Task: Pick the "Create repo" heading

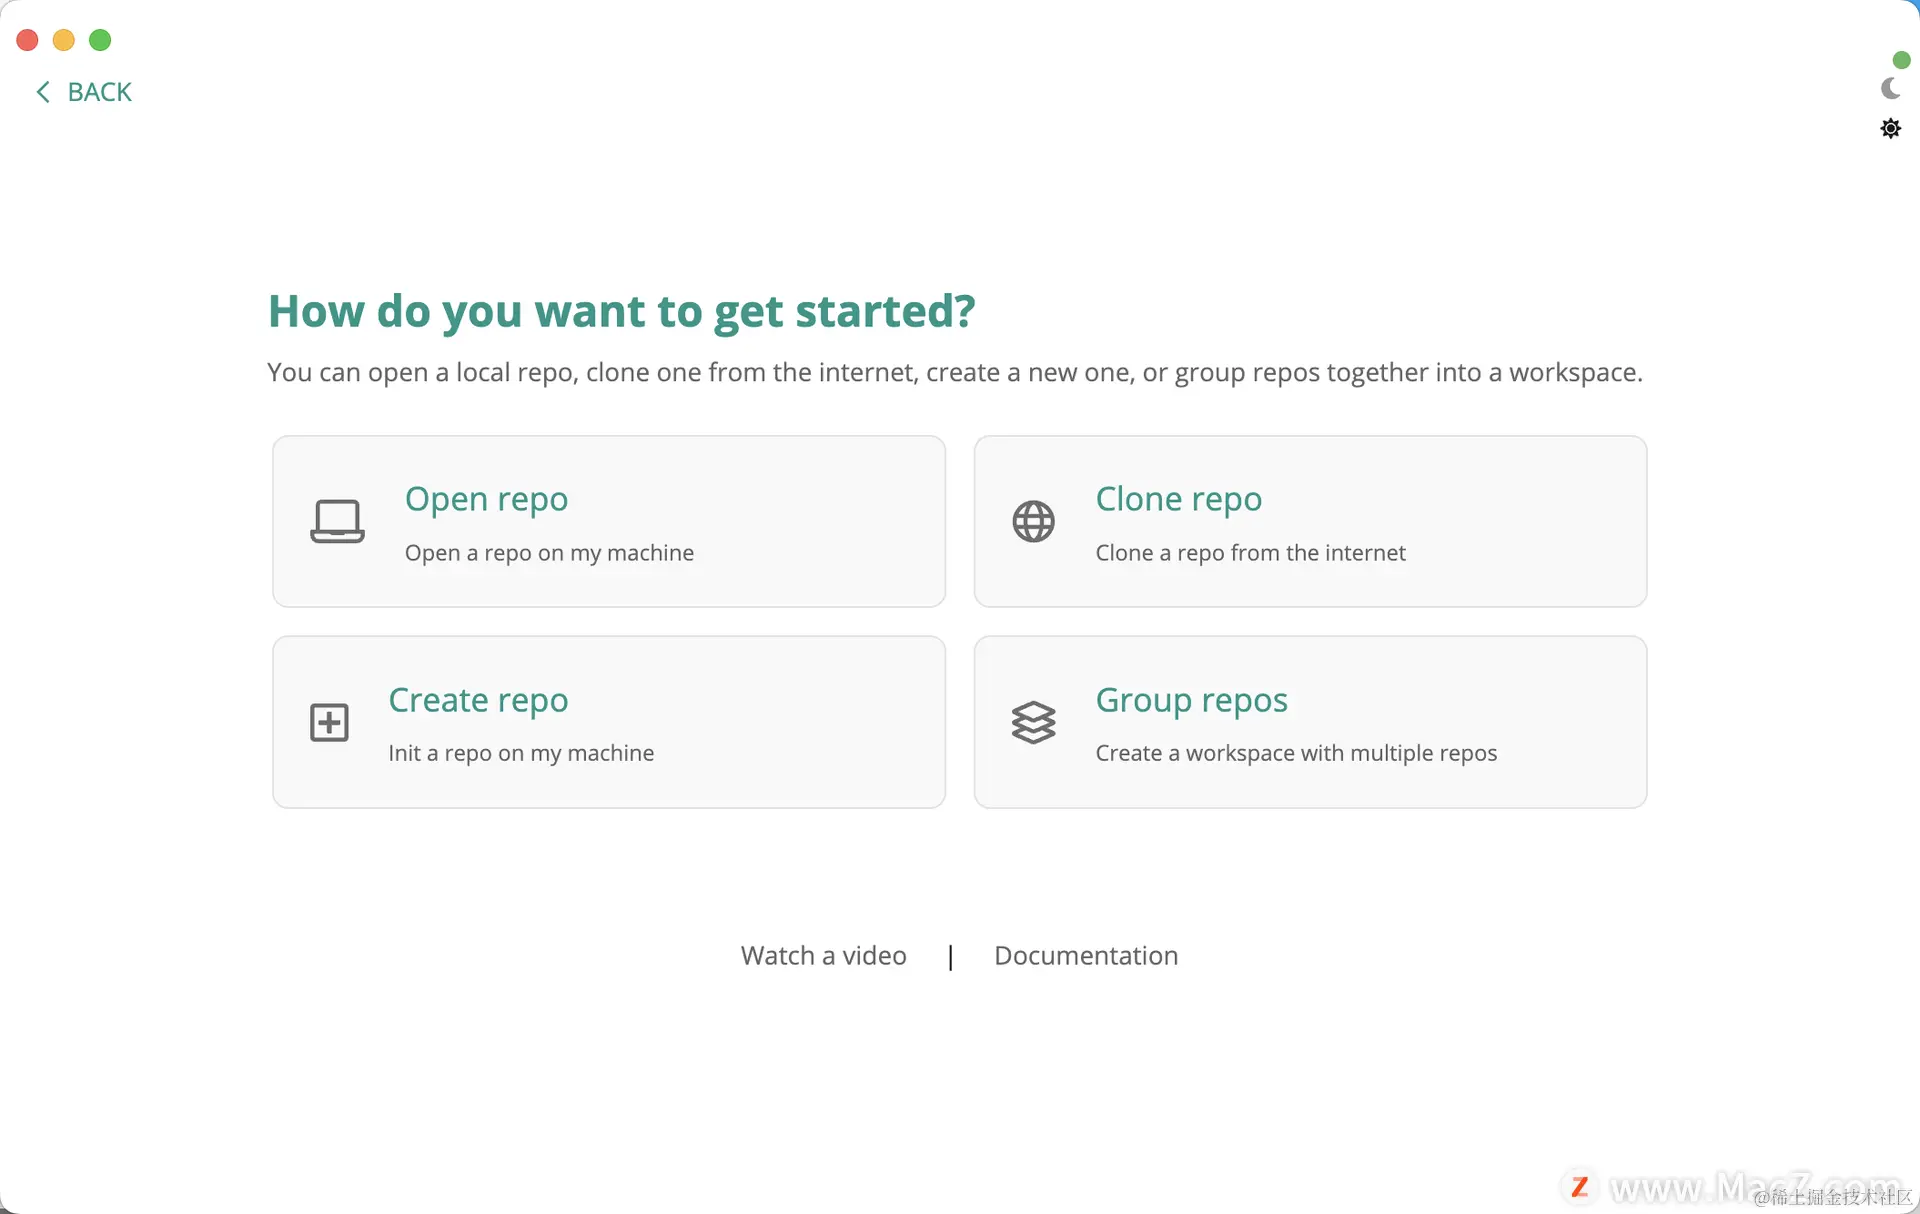Action: 478,700
